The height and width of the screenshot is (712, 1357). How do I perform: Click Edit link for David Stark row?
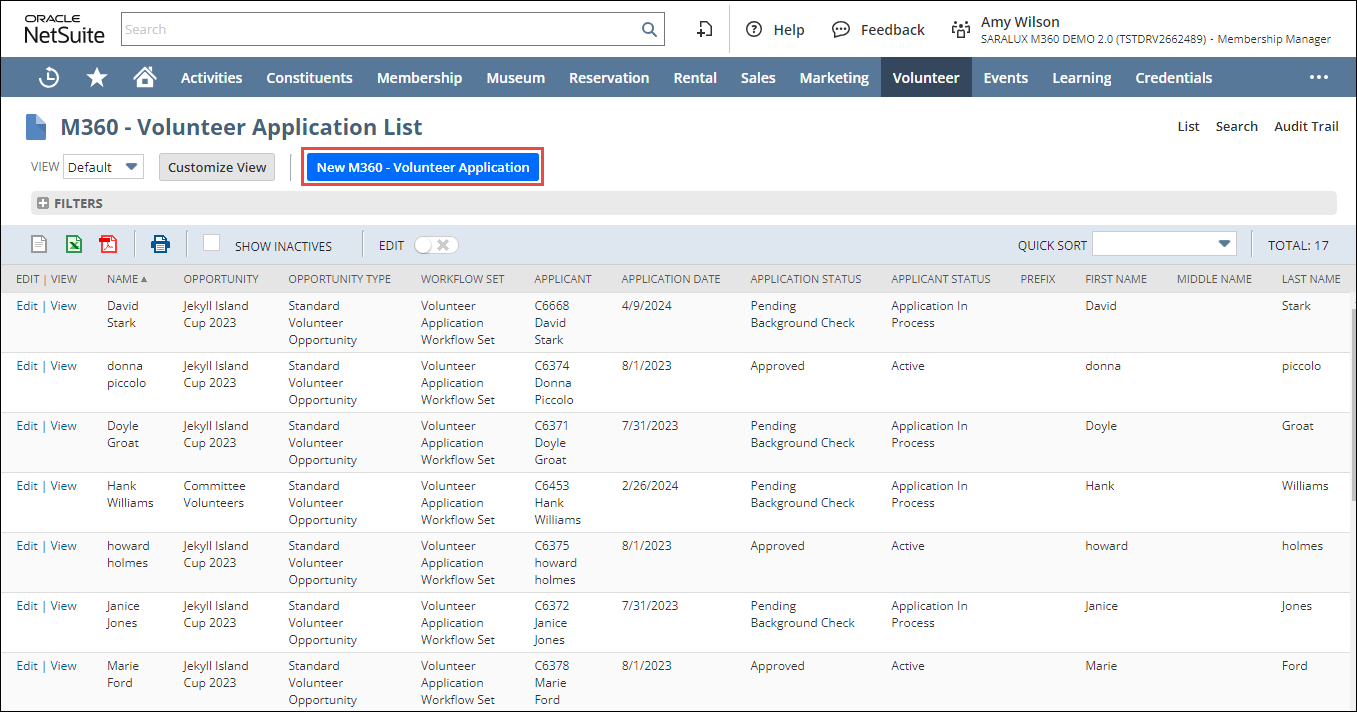pyautogui.click(x=27, y=306)
